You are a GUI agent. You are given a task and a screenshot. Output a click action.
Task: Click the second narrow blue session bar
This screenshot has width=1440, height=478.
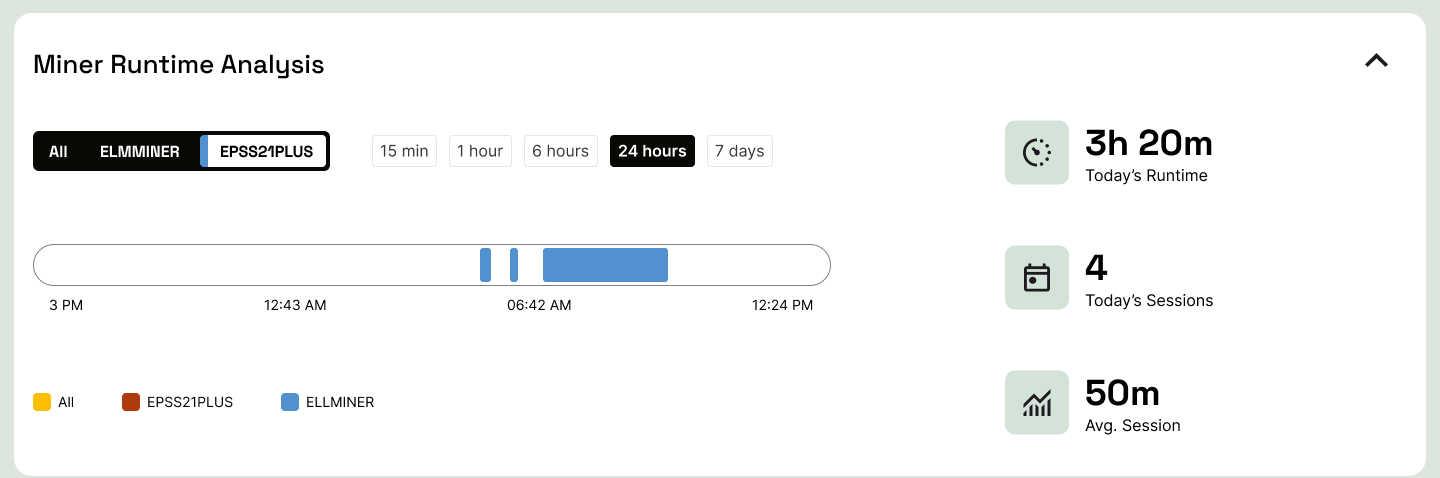[x=514, y=265]
